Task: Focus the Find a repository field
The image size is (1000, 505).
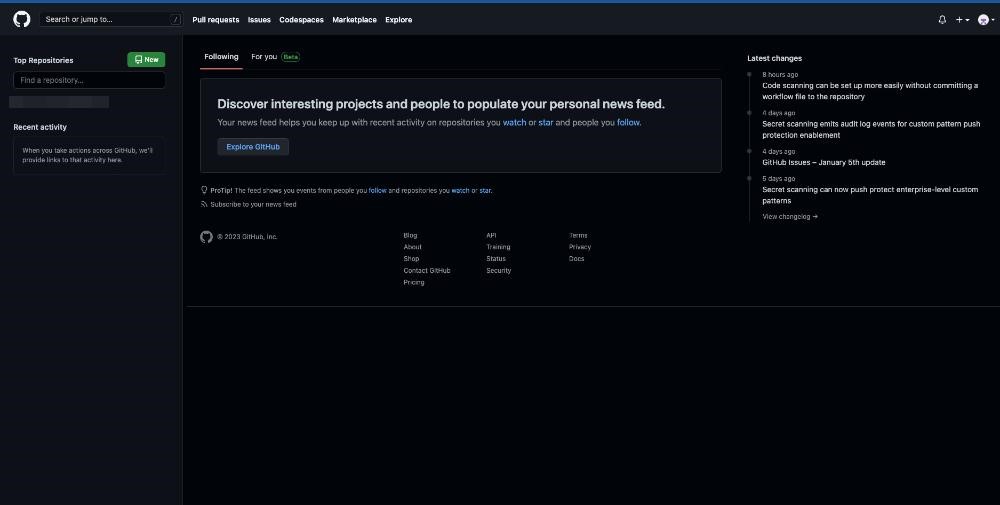Action: pyautogui.click(x=89, y=80)
